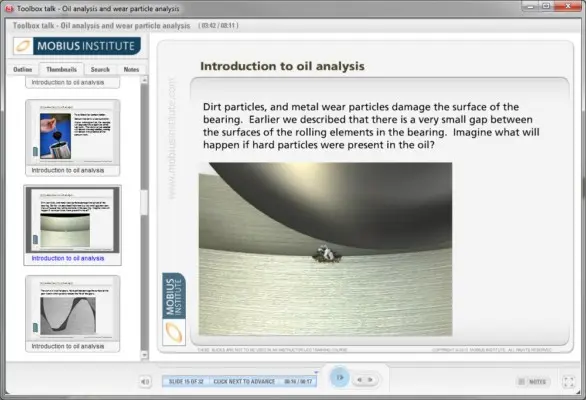The width and height of the screenshot is (586, 400).
Task: Go to the previous slide arrow
Action: click(360, 380)
